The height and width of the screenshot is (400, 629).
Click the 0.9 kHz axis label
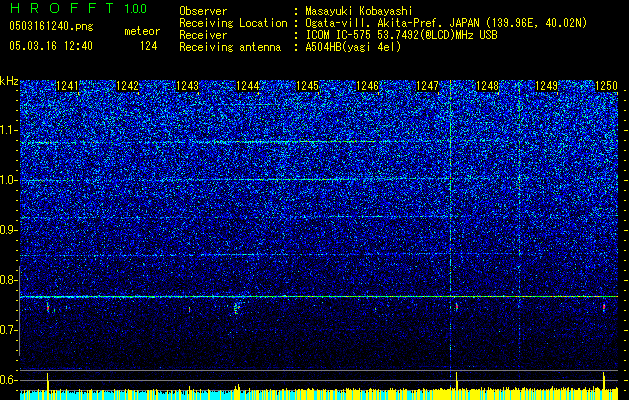[x=8, y=230]
